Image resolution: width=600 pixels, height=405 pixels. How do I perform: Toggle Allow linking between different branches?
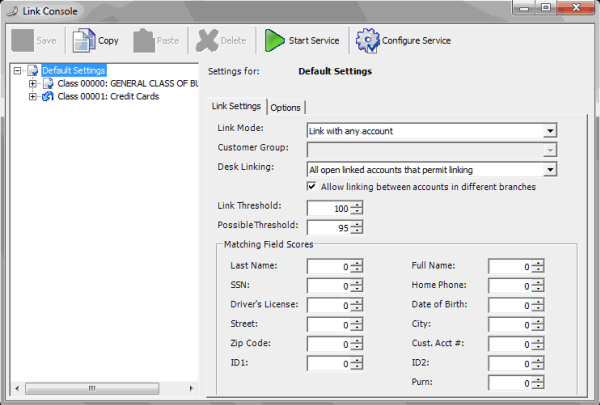pyautogui.click(x=314, y=187)
